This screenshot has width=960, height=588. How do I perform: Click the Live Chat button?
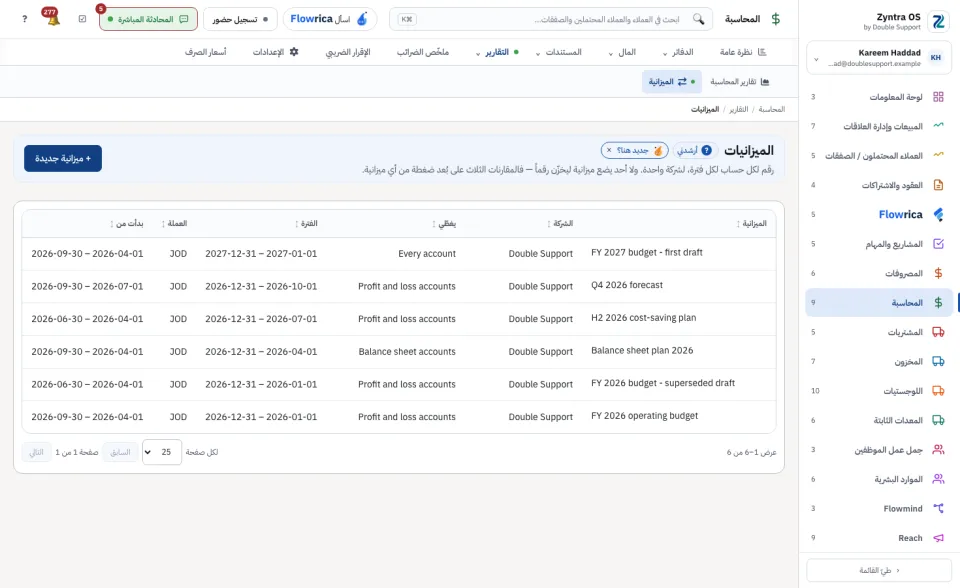[148, 19]
